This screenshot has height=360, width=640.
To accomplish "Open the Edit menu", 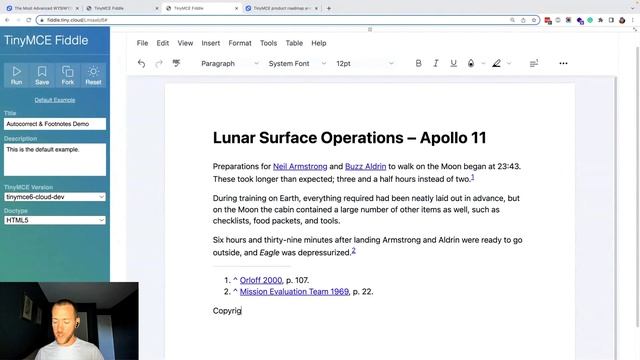I will [x=162, y=43].
